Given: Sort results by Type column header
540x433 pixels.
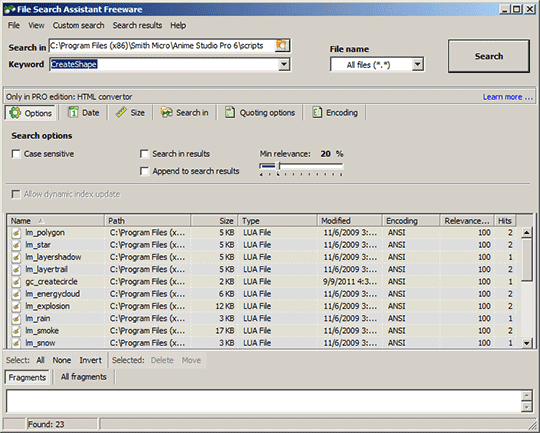Looking at the screenshot, I should (x=277, y=221).
